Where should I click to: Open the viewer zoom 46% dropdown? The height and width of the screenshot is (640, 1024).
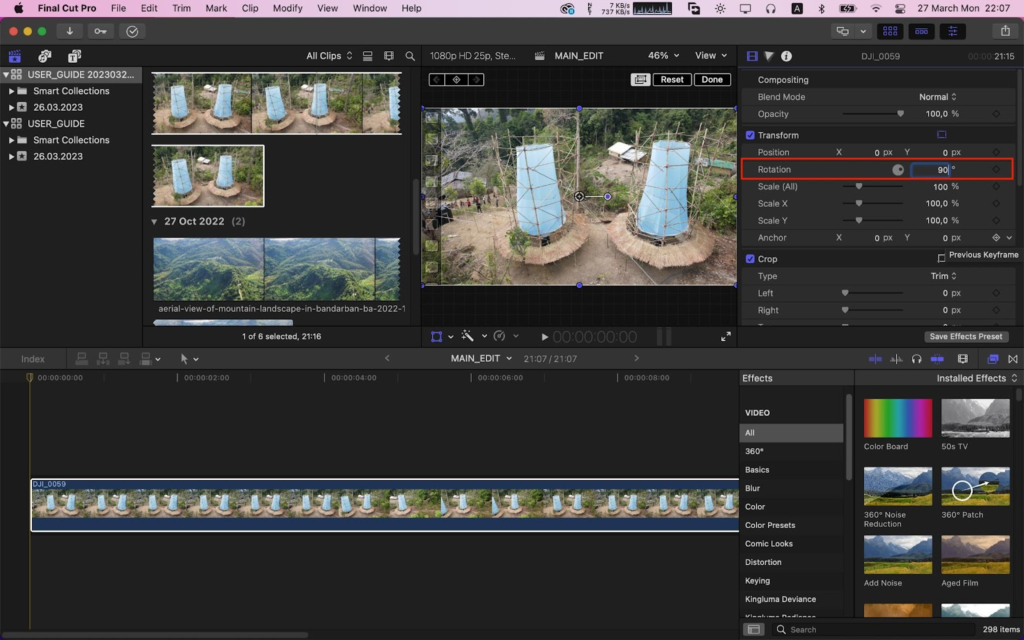663,56
